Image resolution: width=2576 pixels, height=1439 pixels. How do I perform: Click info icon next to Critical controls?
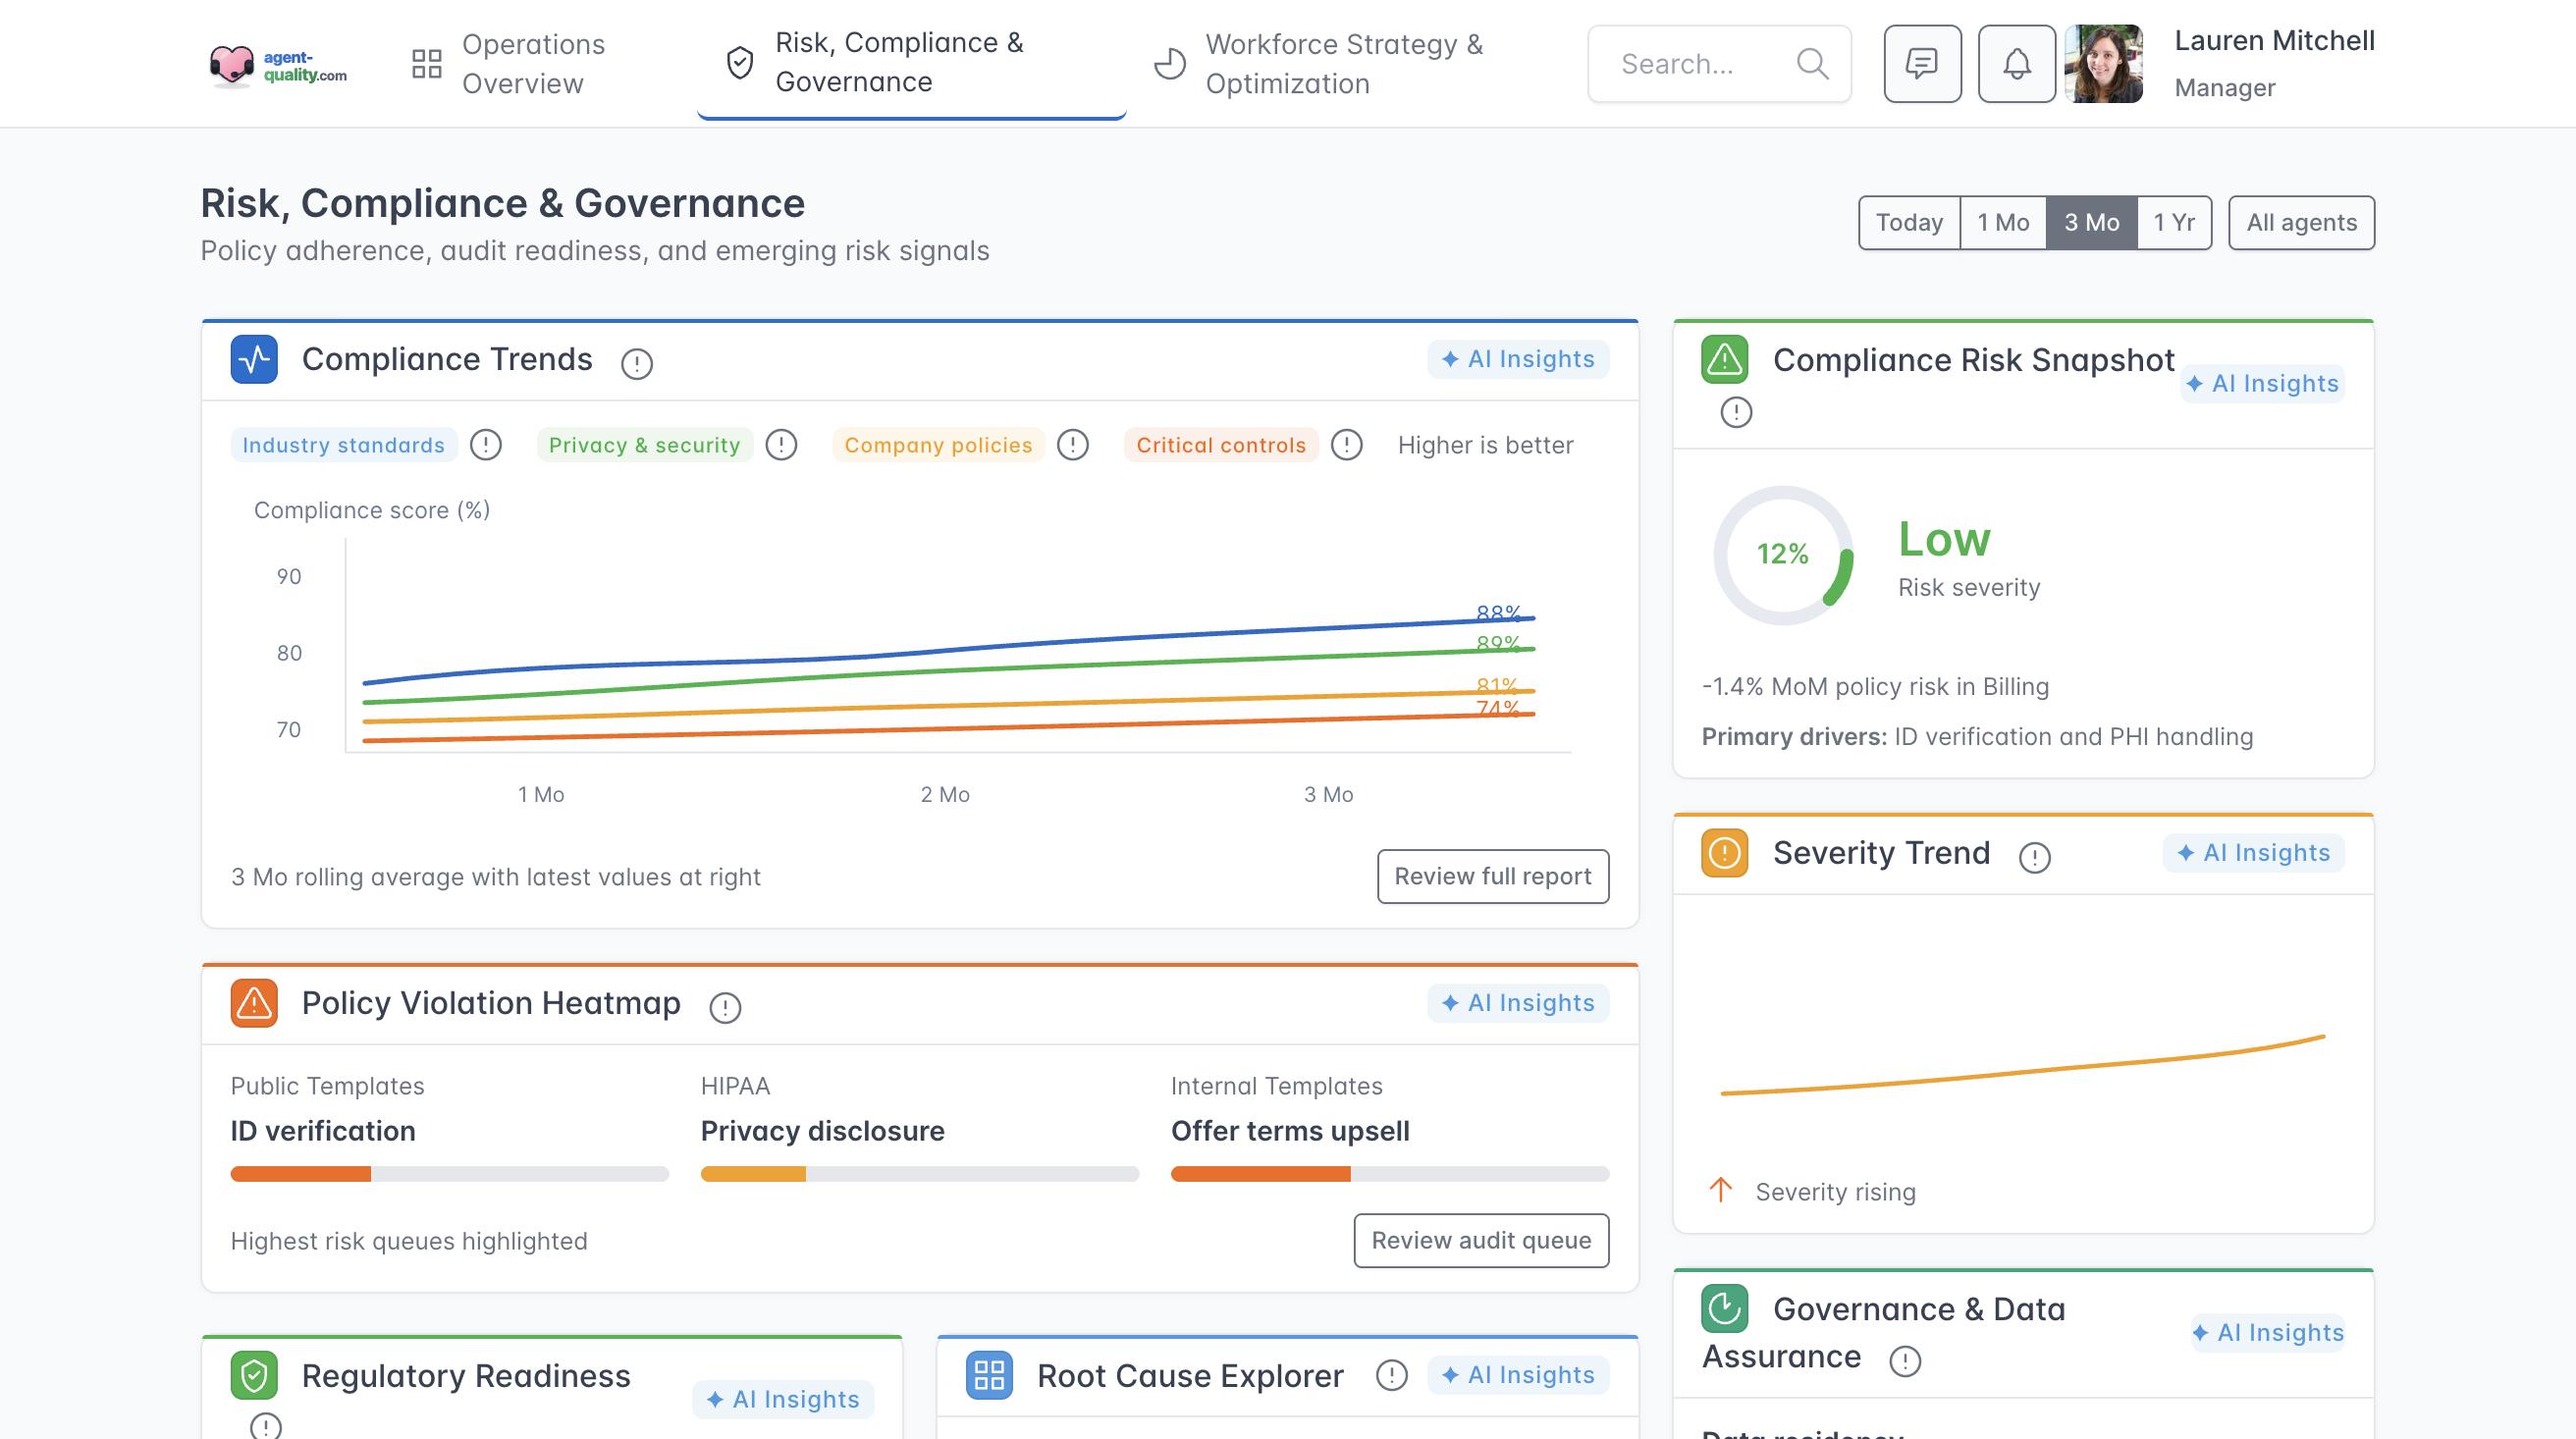click(x=1346, y=445)
